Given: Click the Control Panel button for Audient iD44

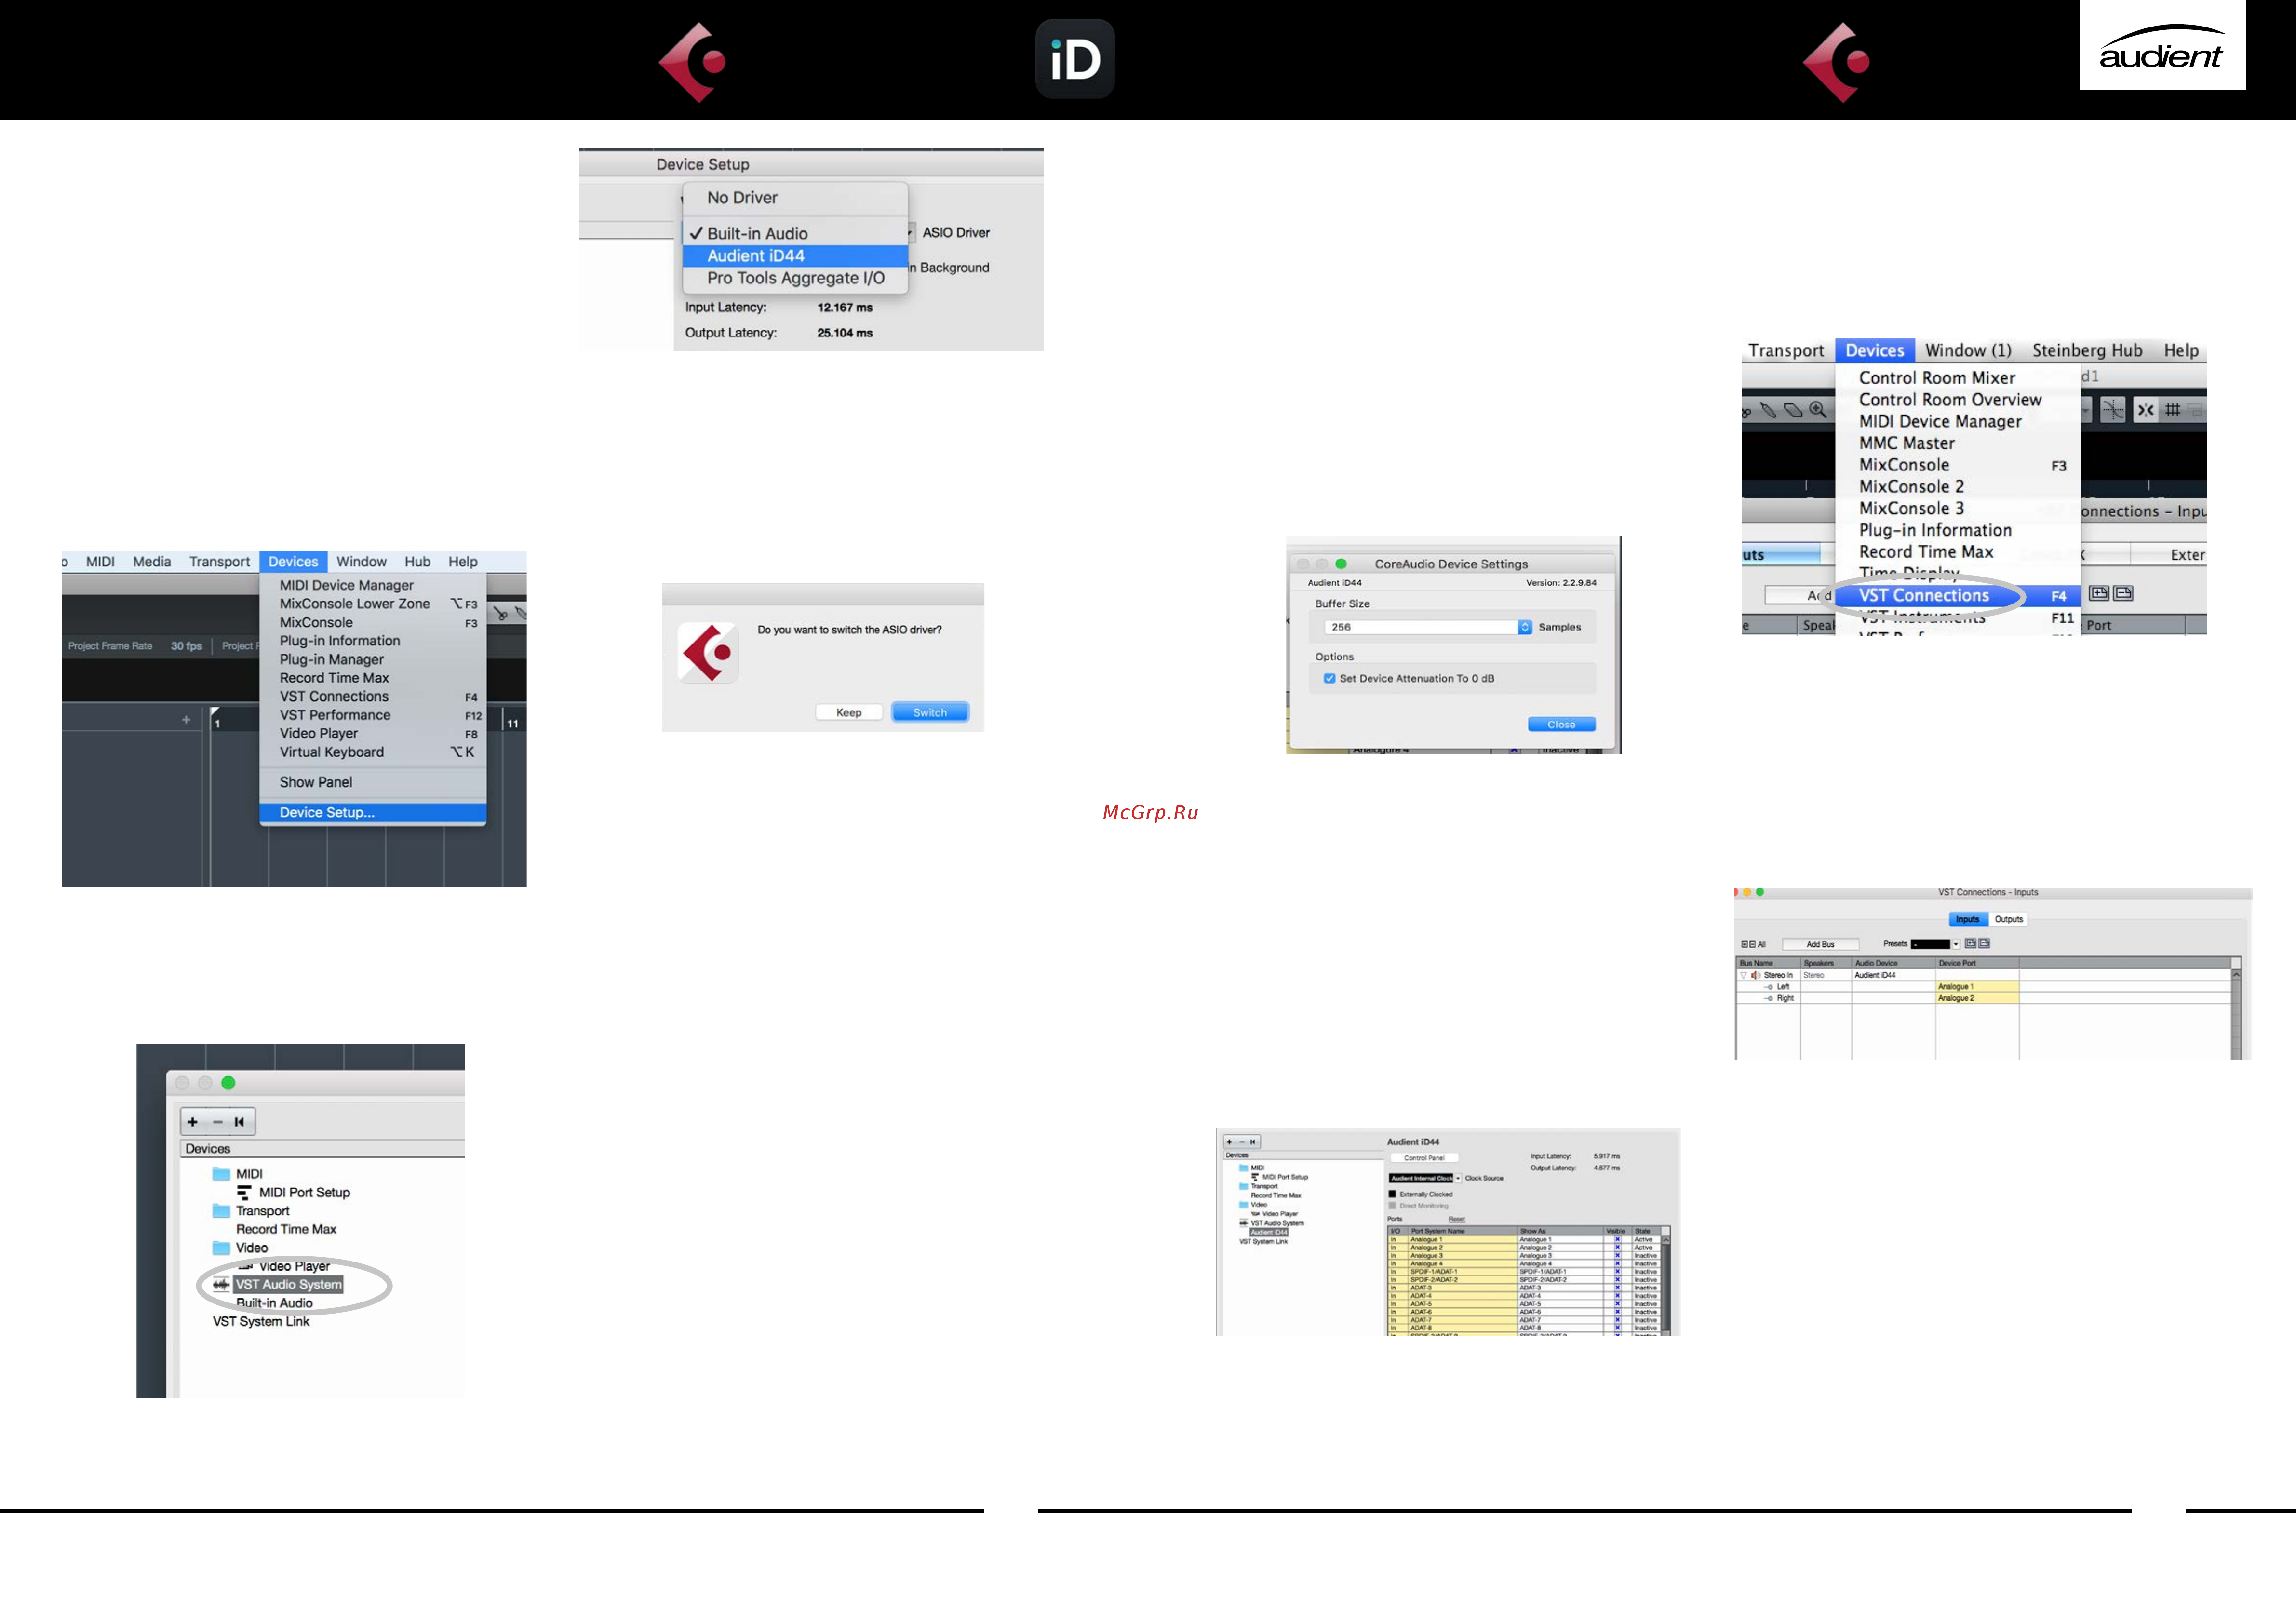Looking at the screenshot, I should [x=1424, y=1158].
